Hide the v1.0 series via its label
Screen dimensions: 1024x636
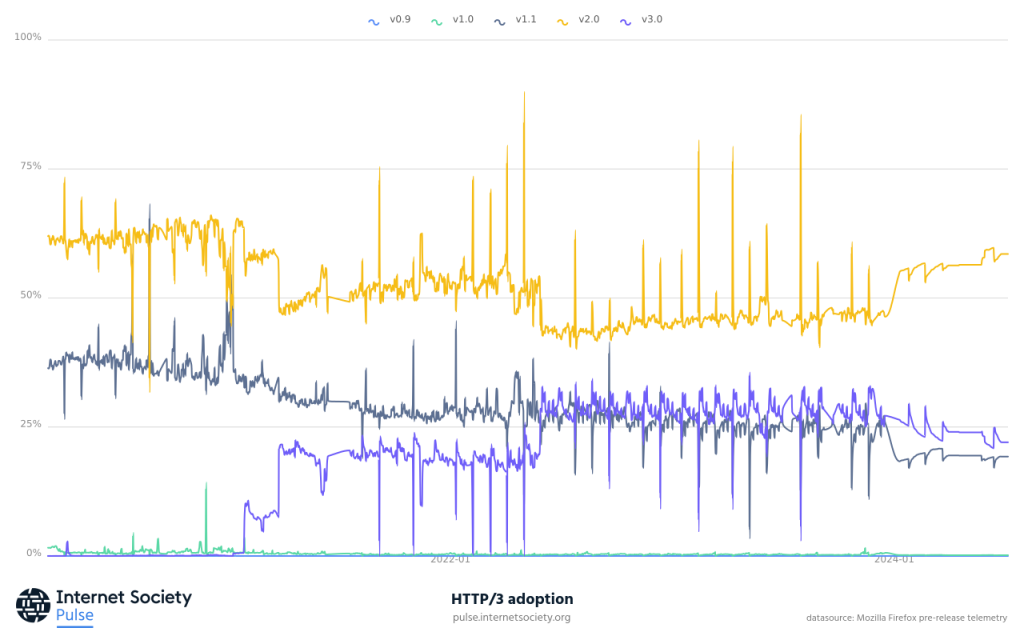pos(462,19)
